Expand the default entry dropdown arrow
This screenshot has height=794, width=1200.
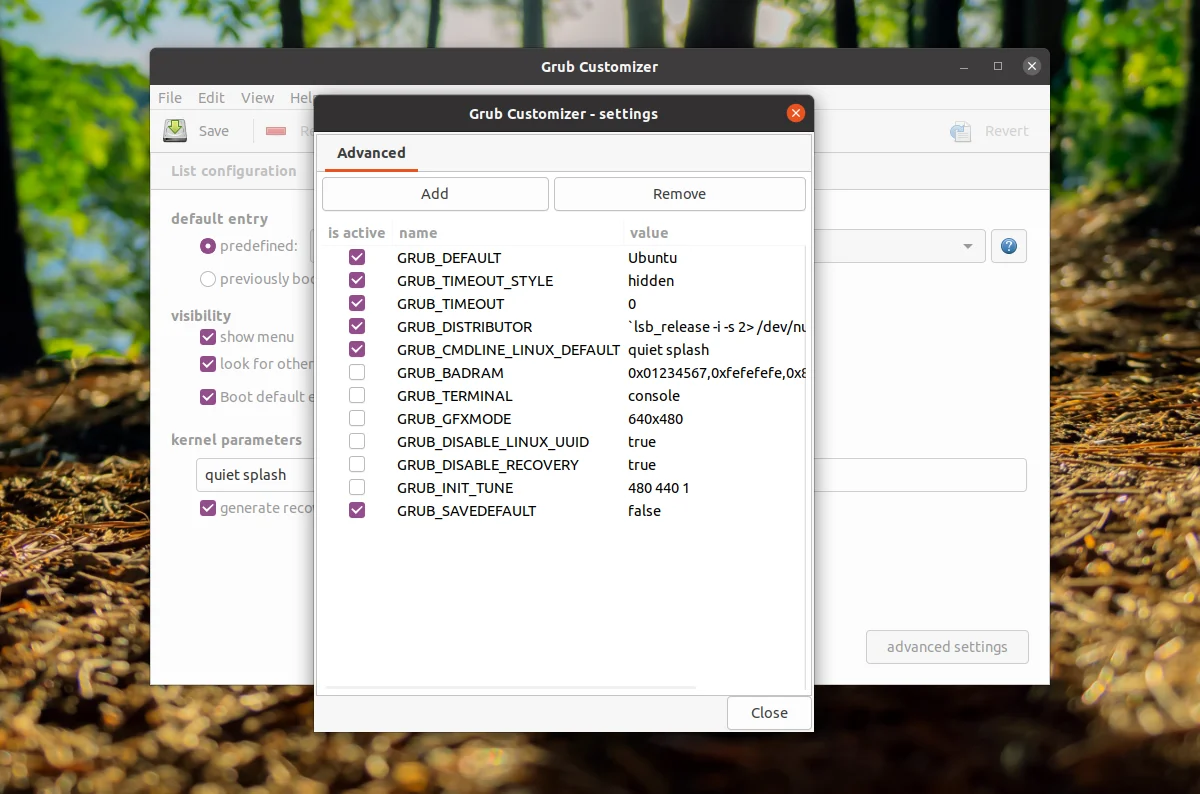point(967,246)
